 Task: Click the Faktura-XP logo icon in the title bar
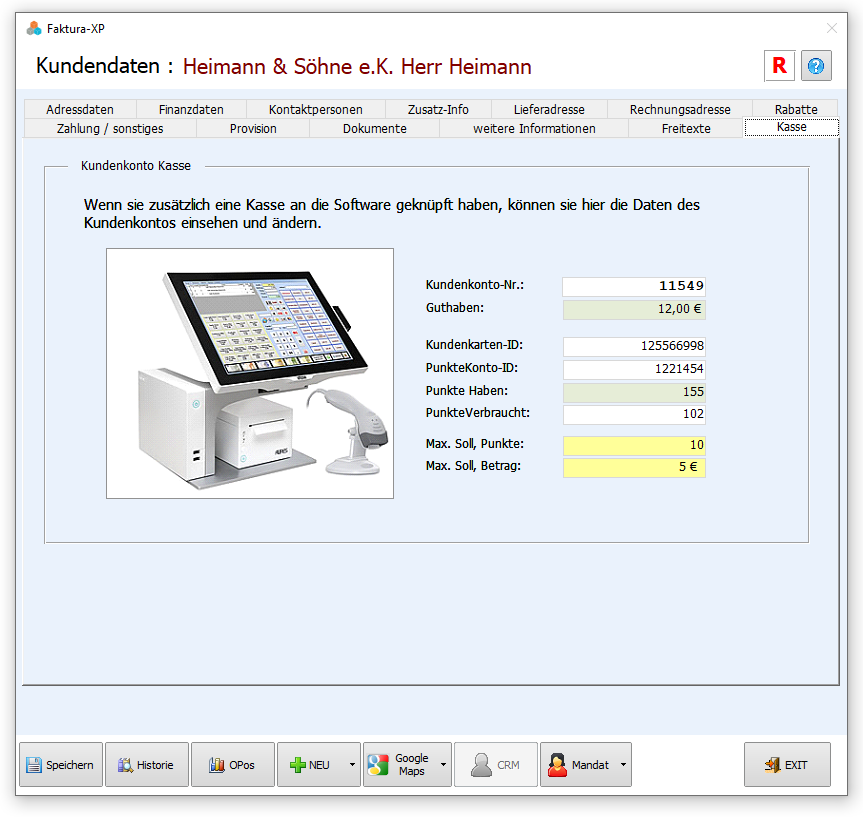pyautogui.click(x=34, y=28)
